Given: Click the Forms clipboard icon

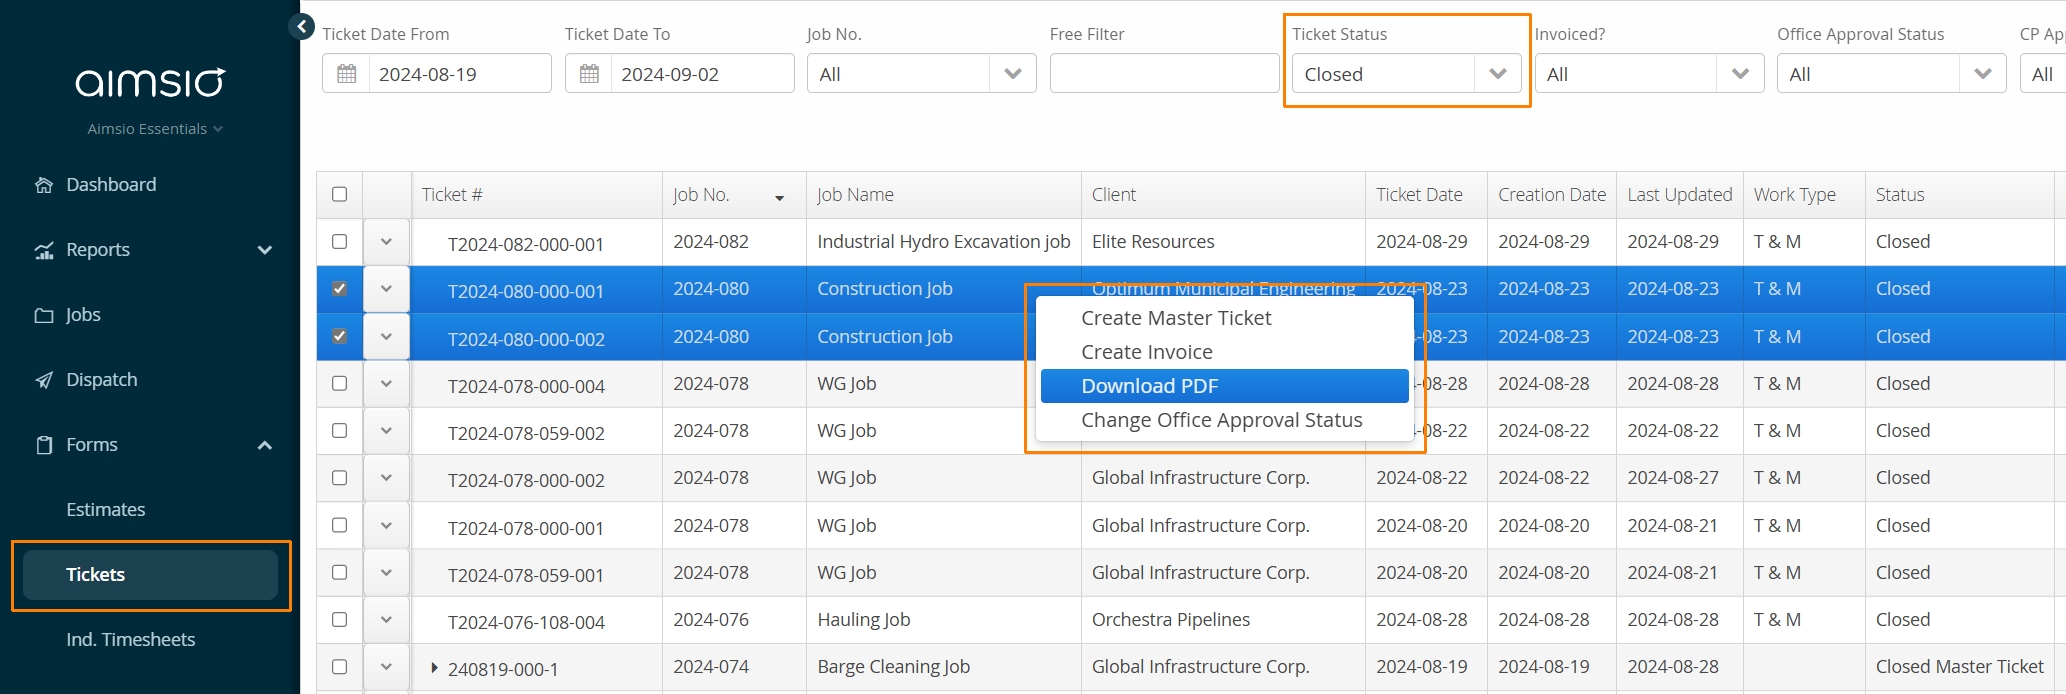Looking at the screenshot, I should click(x=44, y=445).
